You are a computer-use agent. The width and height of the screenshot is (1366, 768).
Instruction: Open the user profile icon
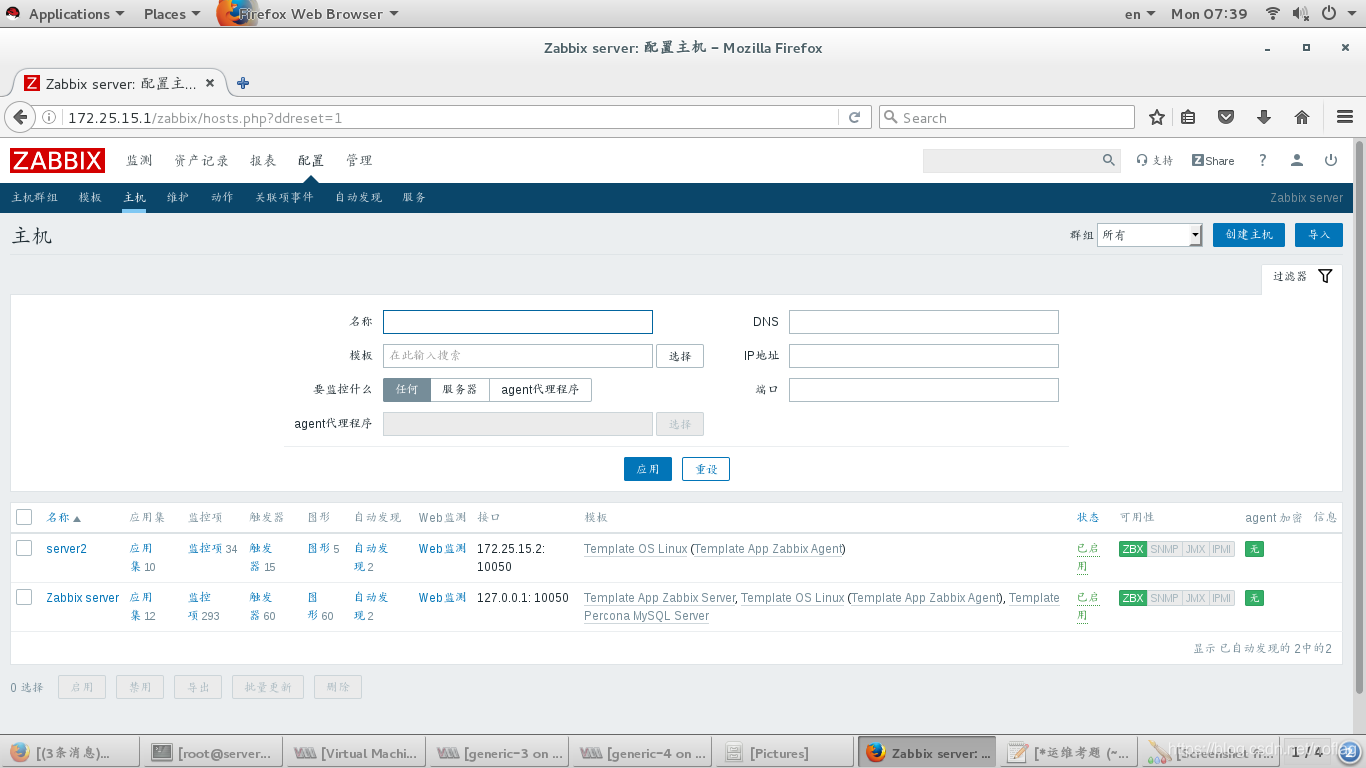tap(1297, 160)
